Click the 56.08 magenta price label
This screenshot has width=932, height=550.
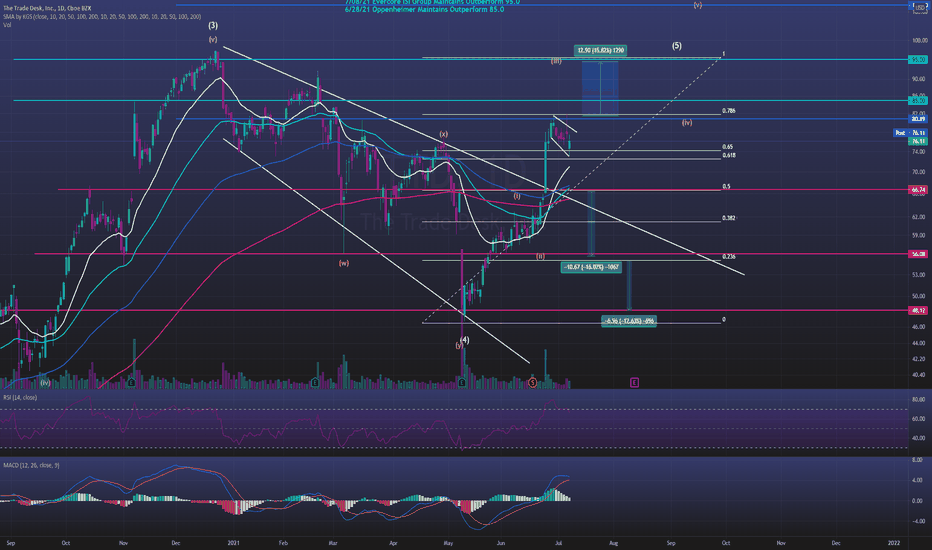coord(918,254)
